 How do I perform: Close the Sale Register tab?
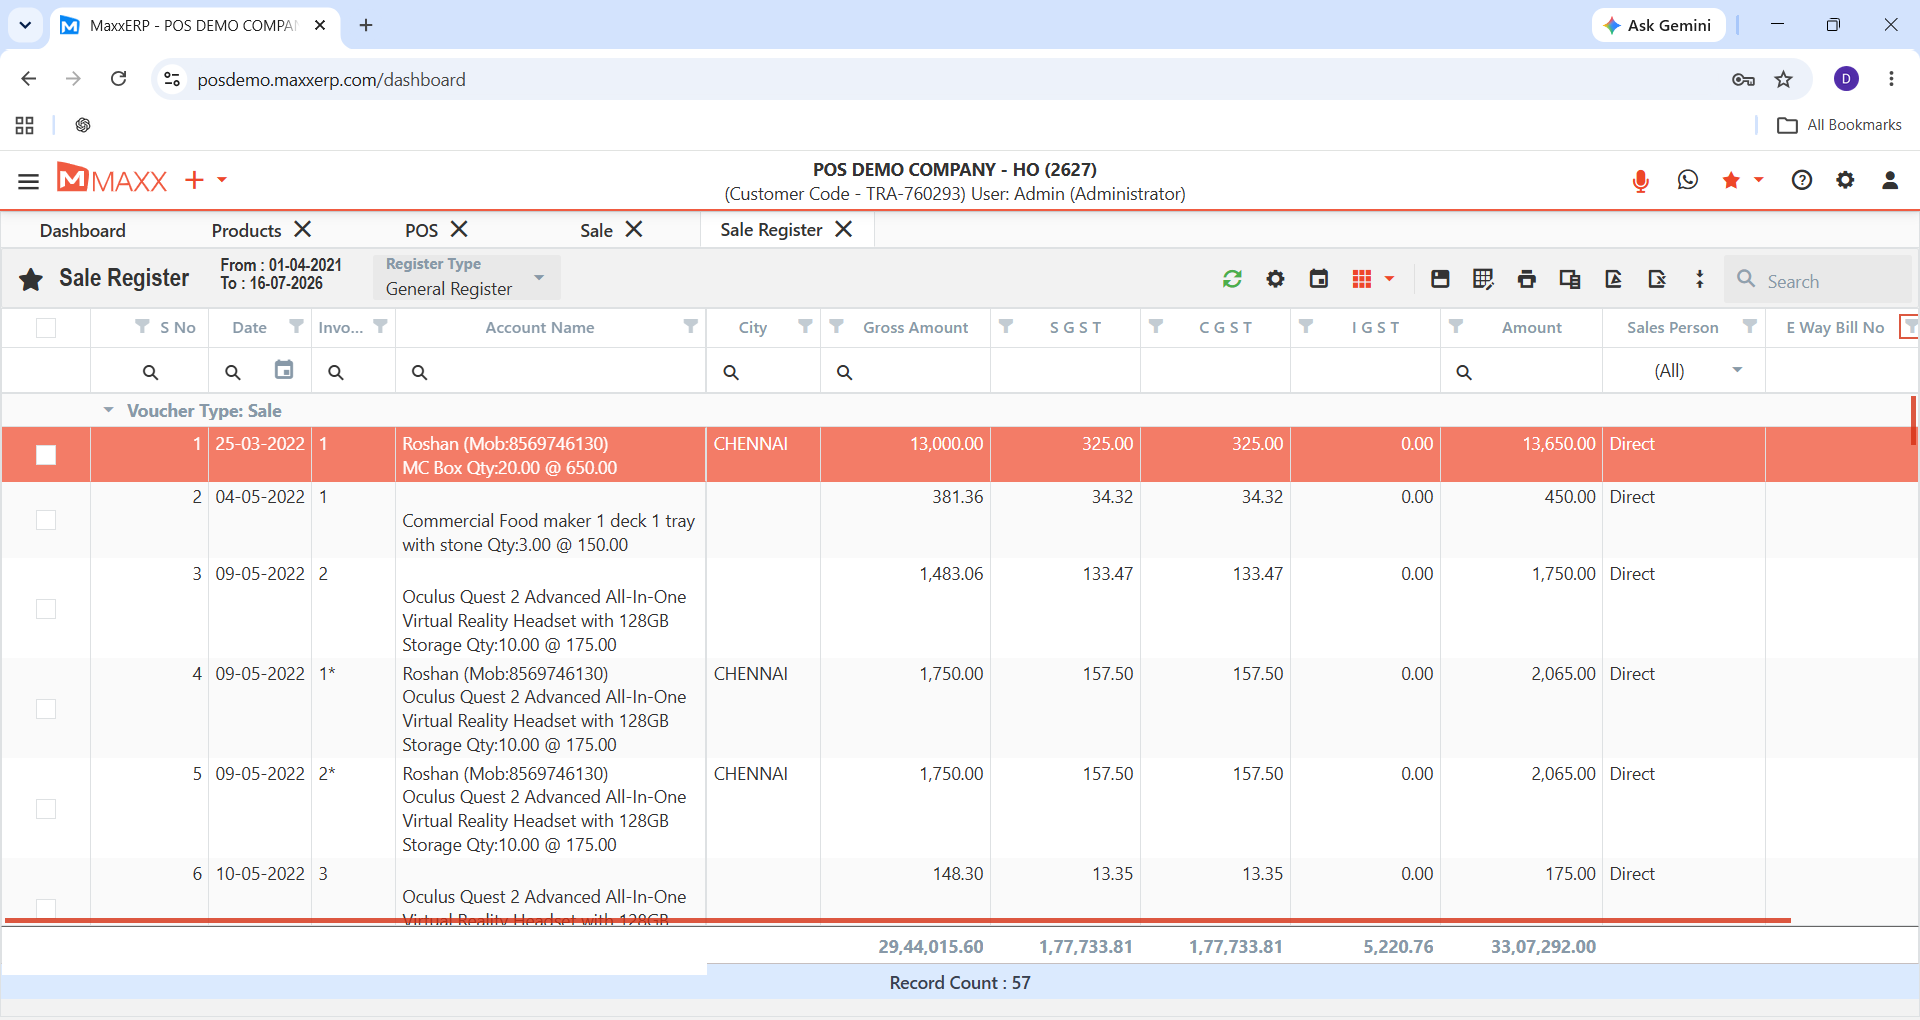844,229
